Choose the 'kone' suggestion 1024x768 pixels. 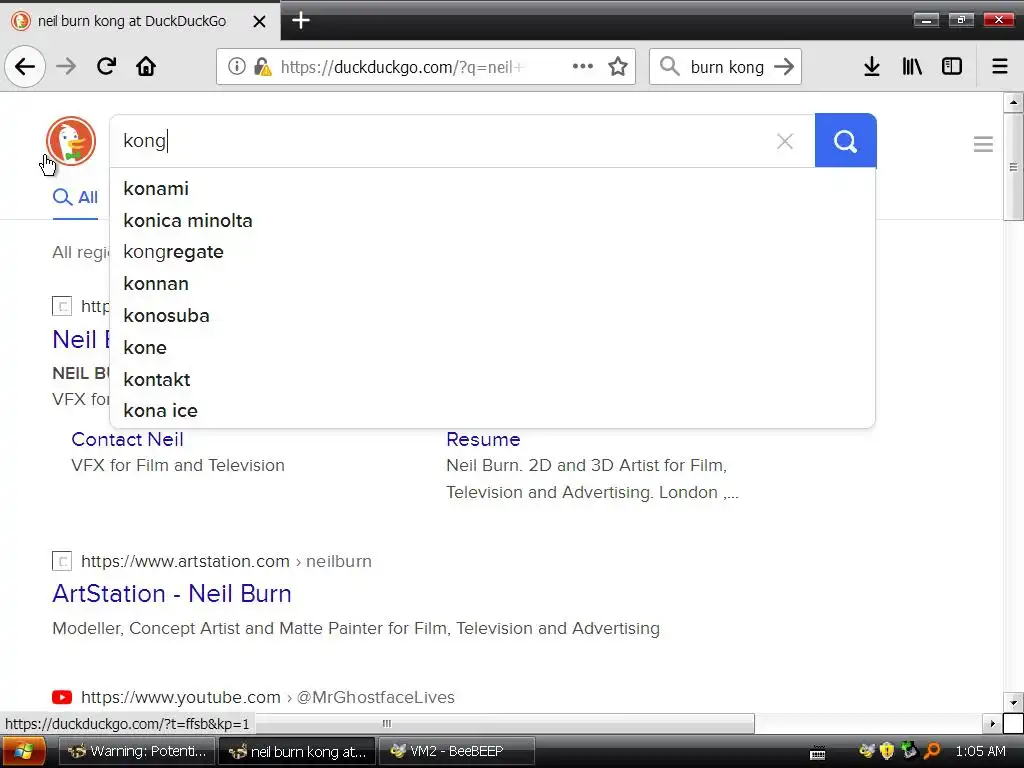tap(493, 348)
